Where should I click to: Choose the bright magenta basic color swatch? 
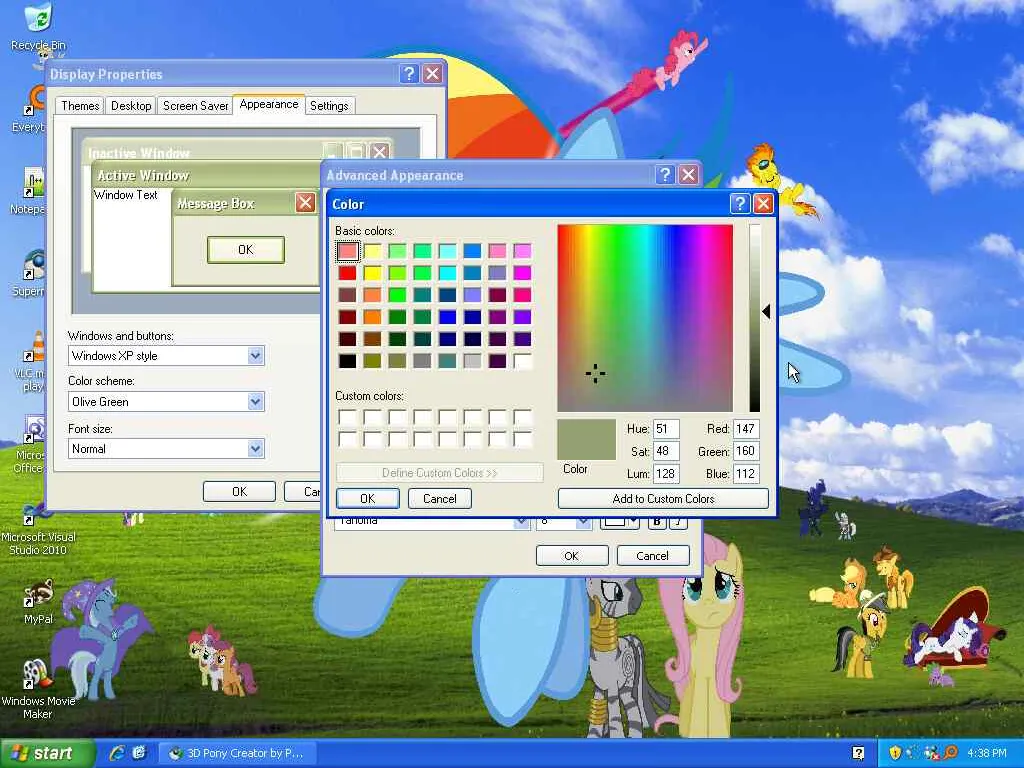pos(522,272)
